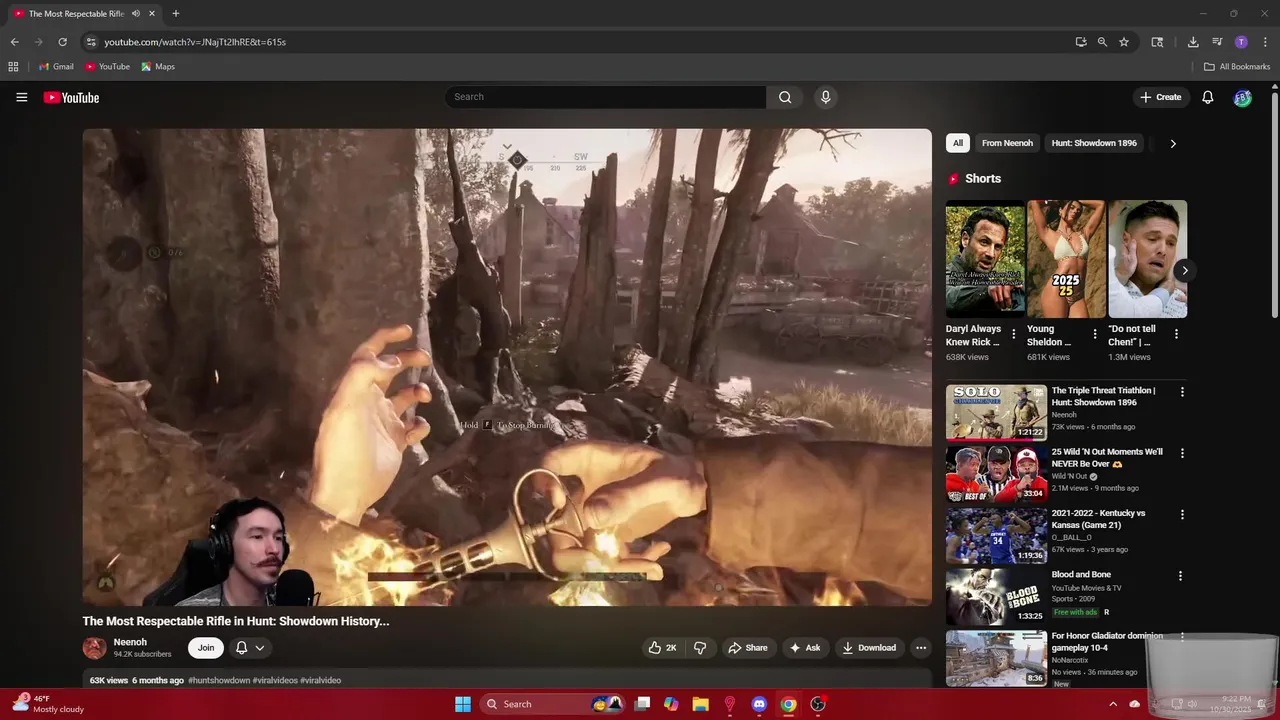Open the All Bookmarks folder

coord(1237,67)
